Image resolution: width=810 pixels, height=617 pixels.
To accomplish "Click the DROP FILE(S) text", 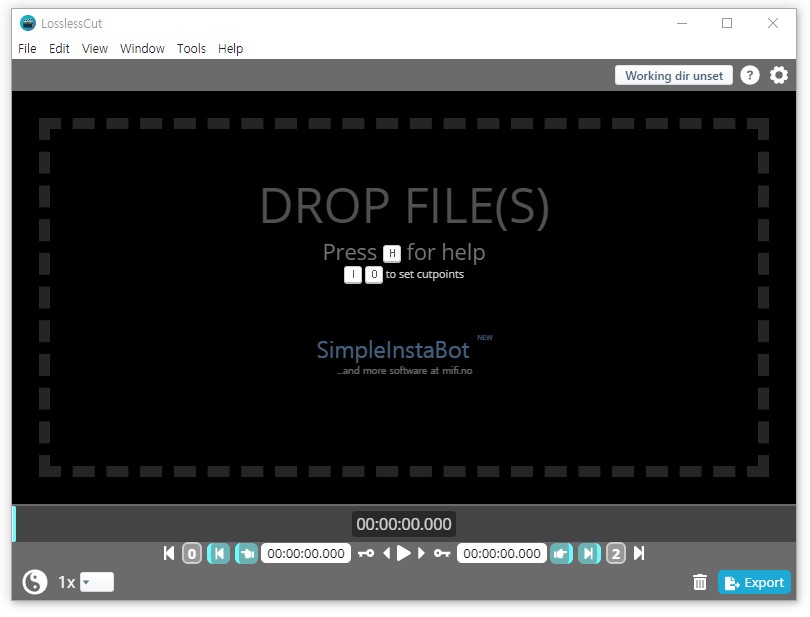I will (404, 206).
